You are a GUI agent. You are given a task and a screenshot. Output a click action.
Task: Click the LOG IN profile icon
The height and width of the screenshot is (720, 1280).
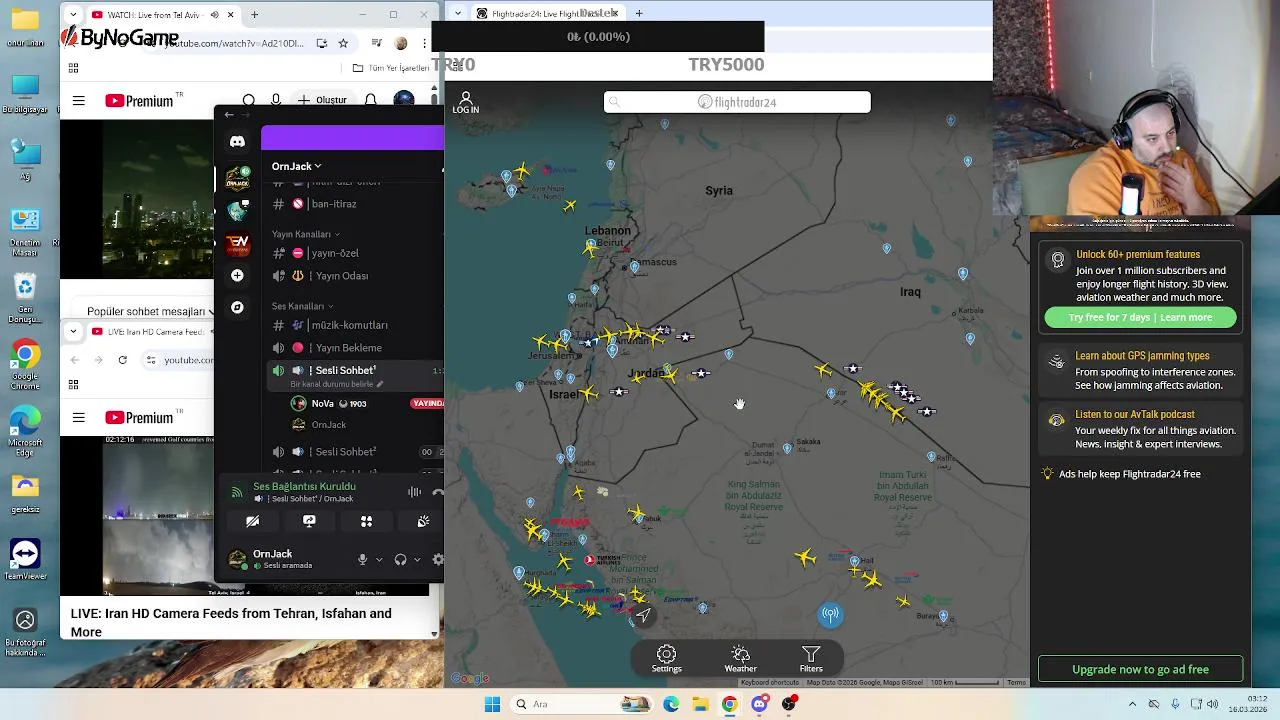465,102
